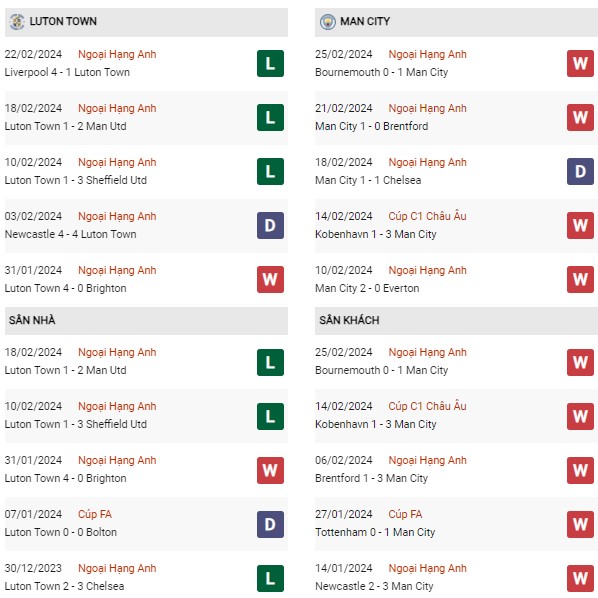Open Ngoại Hạng Anh link dated 22/02/2024

117,55
